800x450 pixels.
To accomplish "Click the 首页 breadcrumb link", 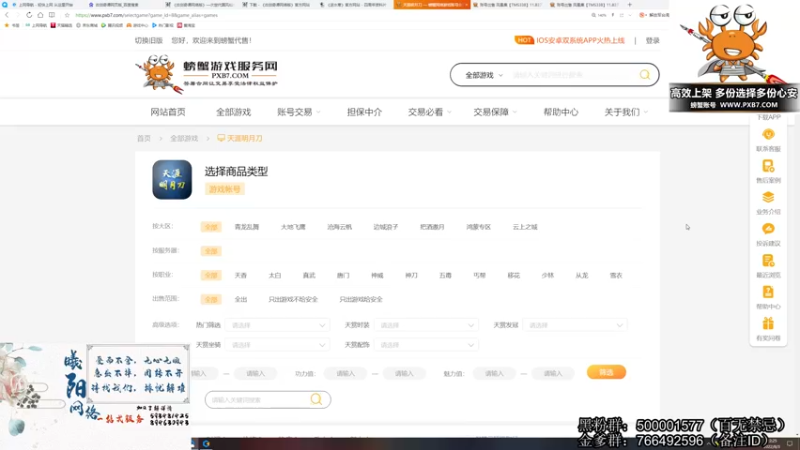I will pos(144,138).
